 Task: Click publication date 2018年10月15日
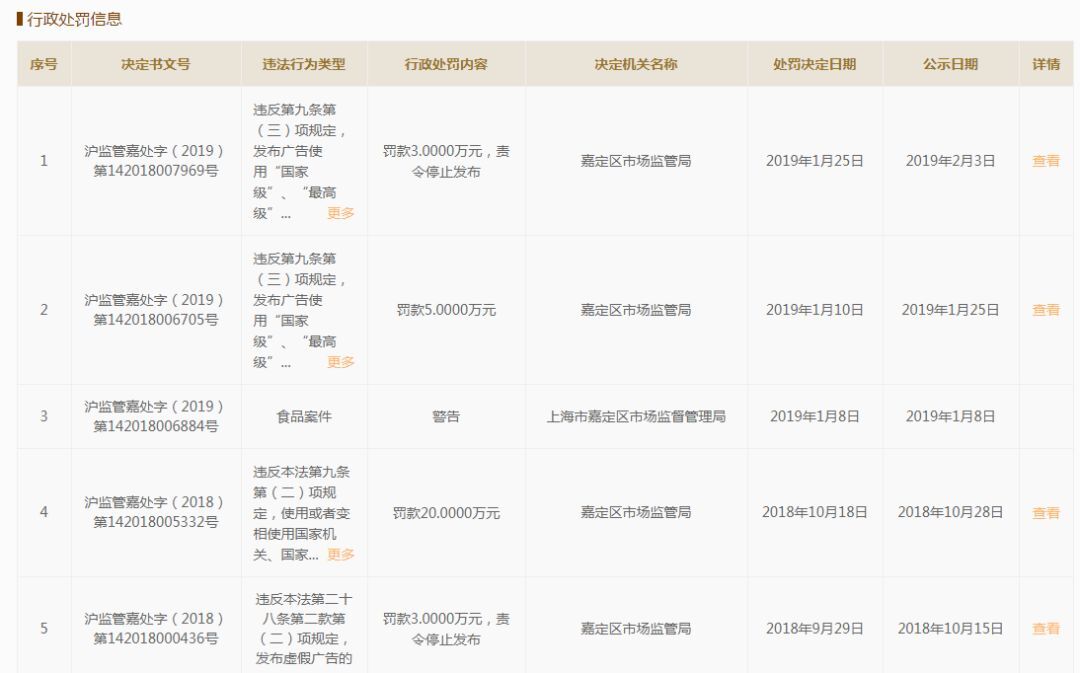click(x=951, y=628)
